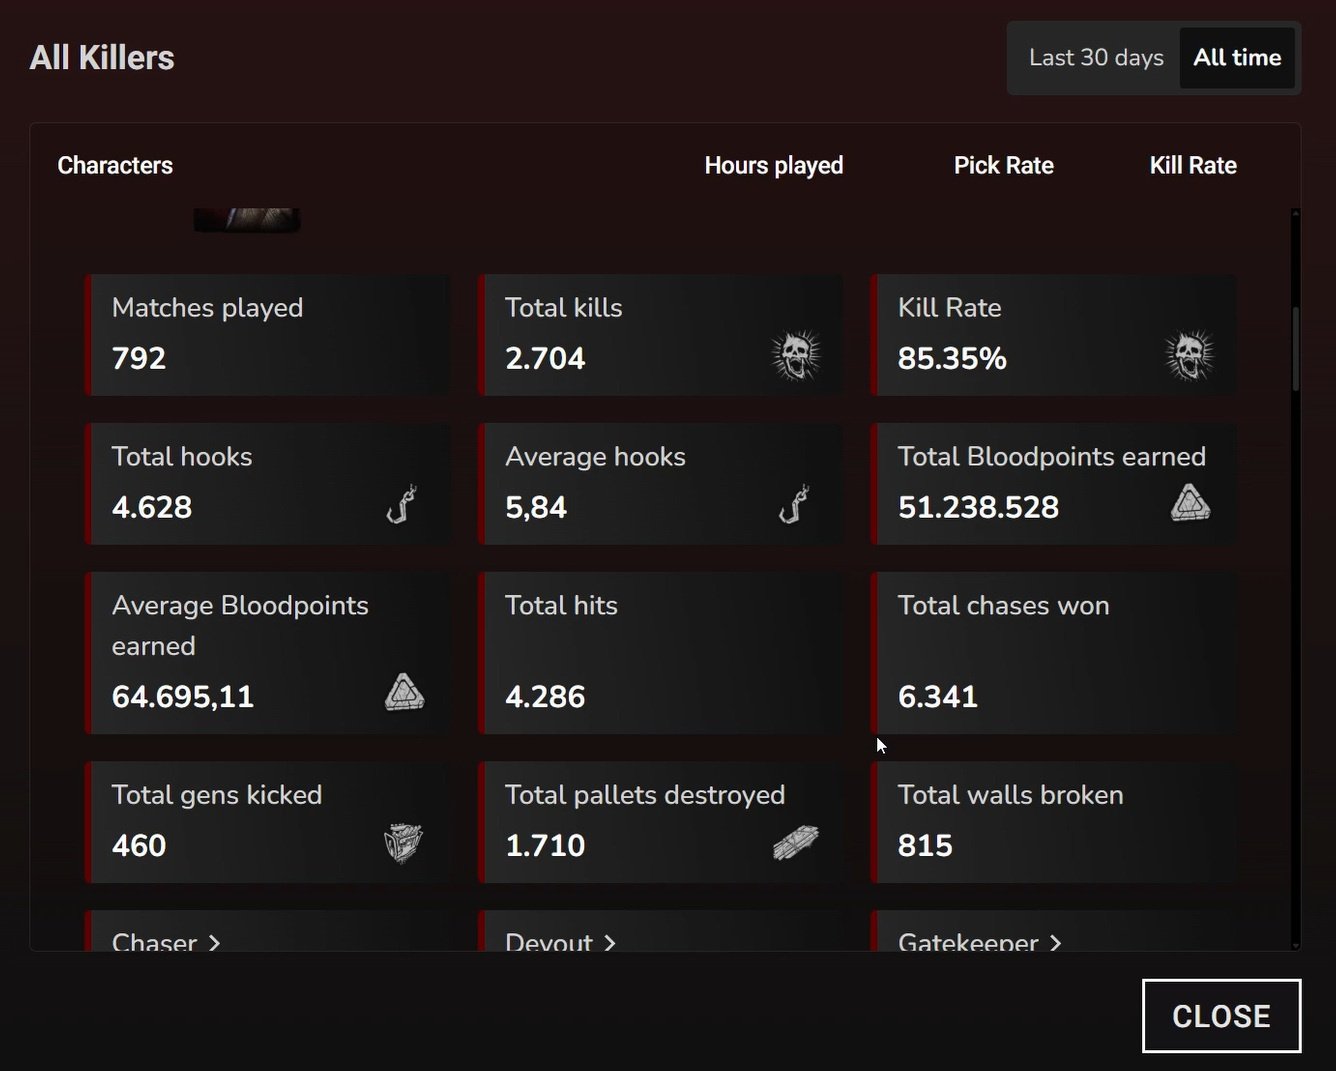Click the Total walls broken label
Image resolution: width=1336 pixels, height=1071 pixels.
pyautogui.click(x=1010, y=795)
